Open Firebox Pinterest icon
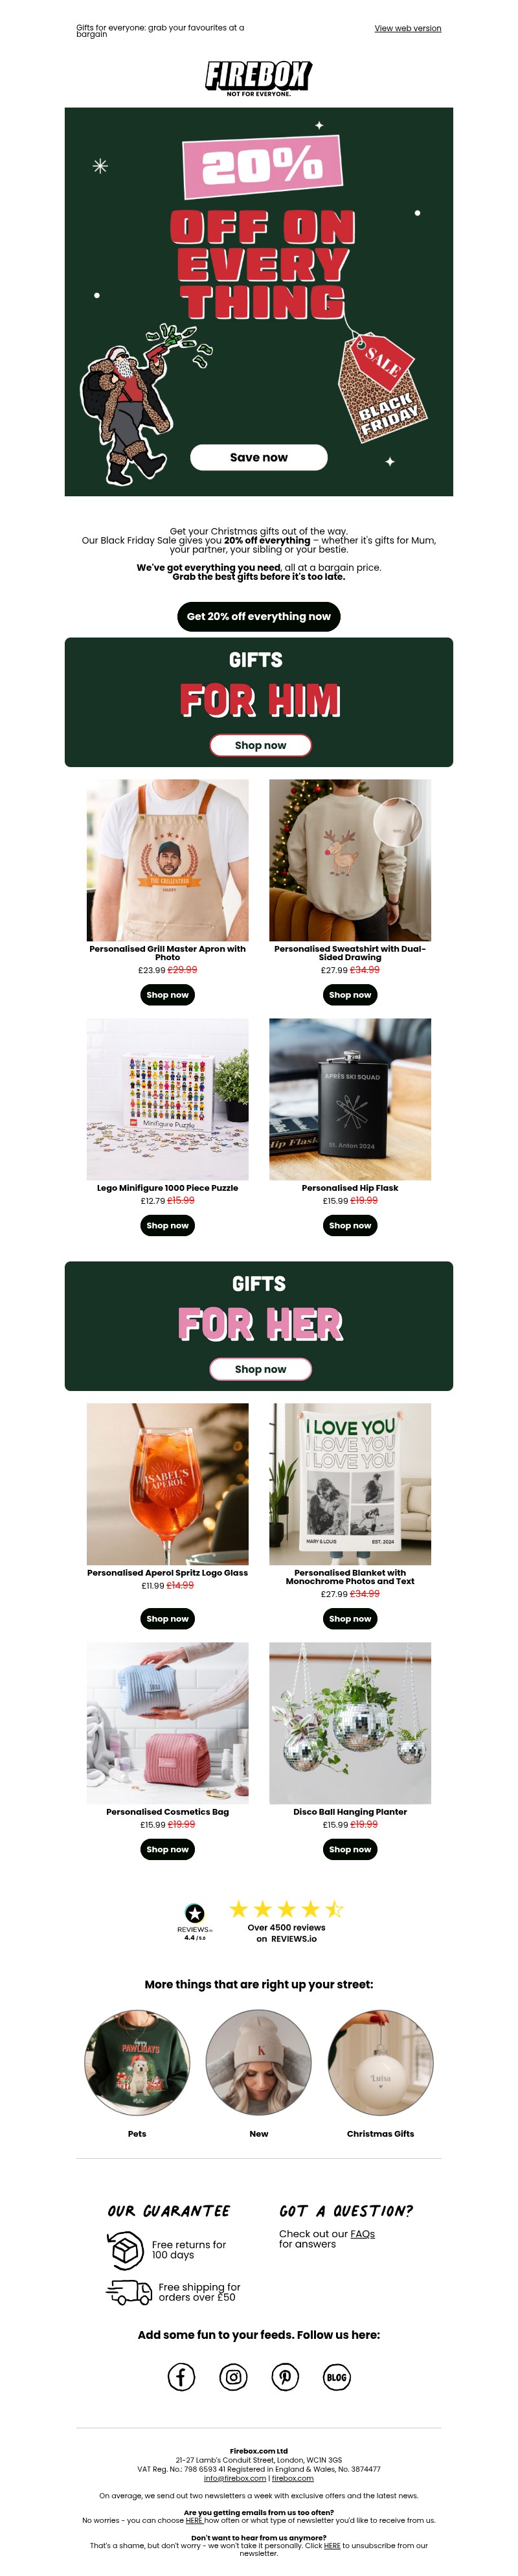518x2576 pixels. (x=285, y=2377)
